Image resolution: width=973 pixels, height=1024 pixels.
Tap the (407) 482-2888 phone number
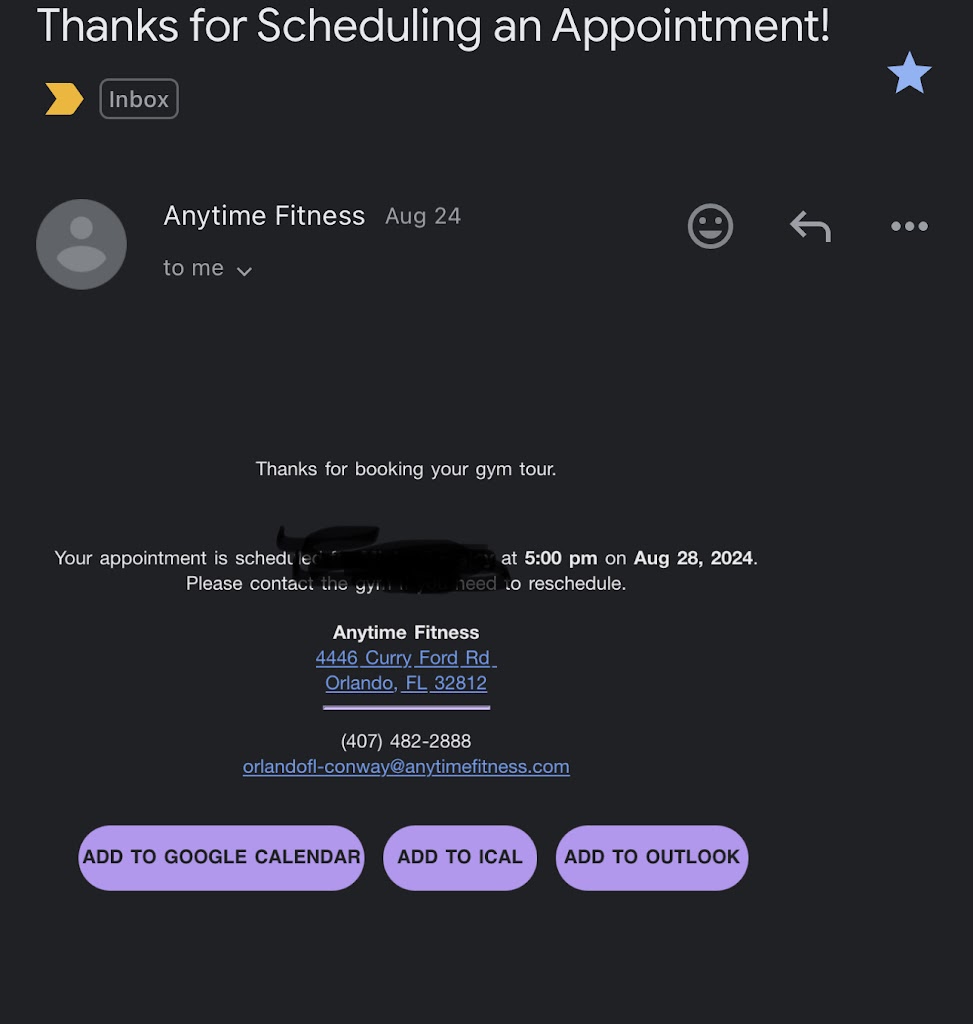(405, 741)
